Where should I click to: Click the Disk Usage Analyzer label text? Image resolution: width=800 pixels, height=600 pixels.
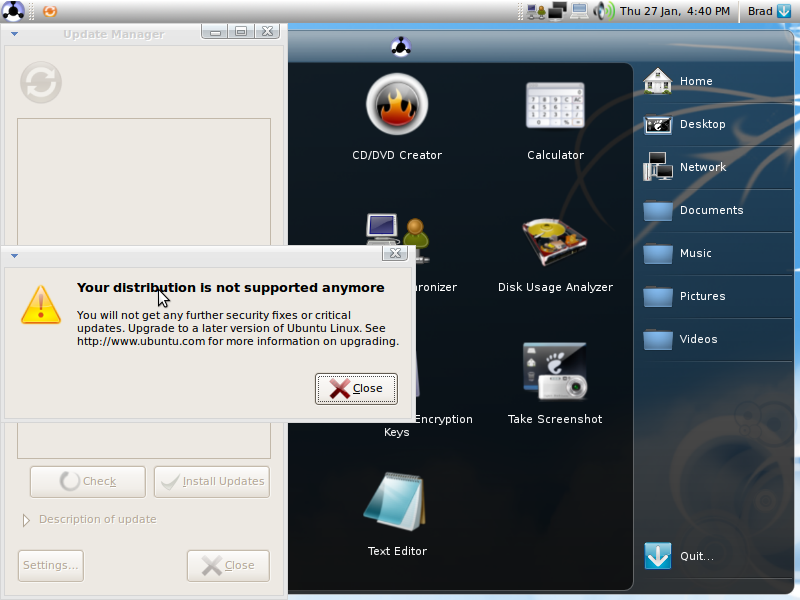555,287
